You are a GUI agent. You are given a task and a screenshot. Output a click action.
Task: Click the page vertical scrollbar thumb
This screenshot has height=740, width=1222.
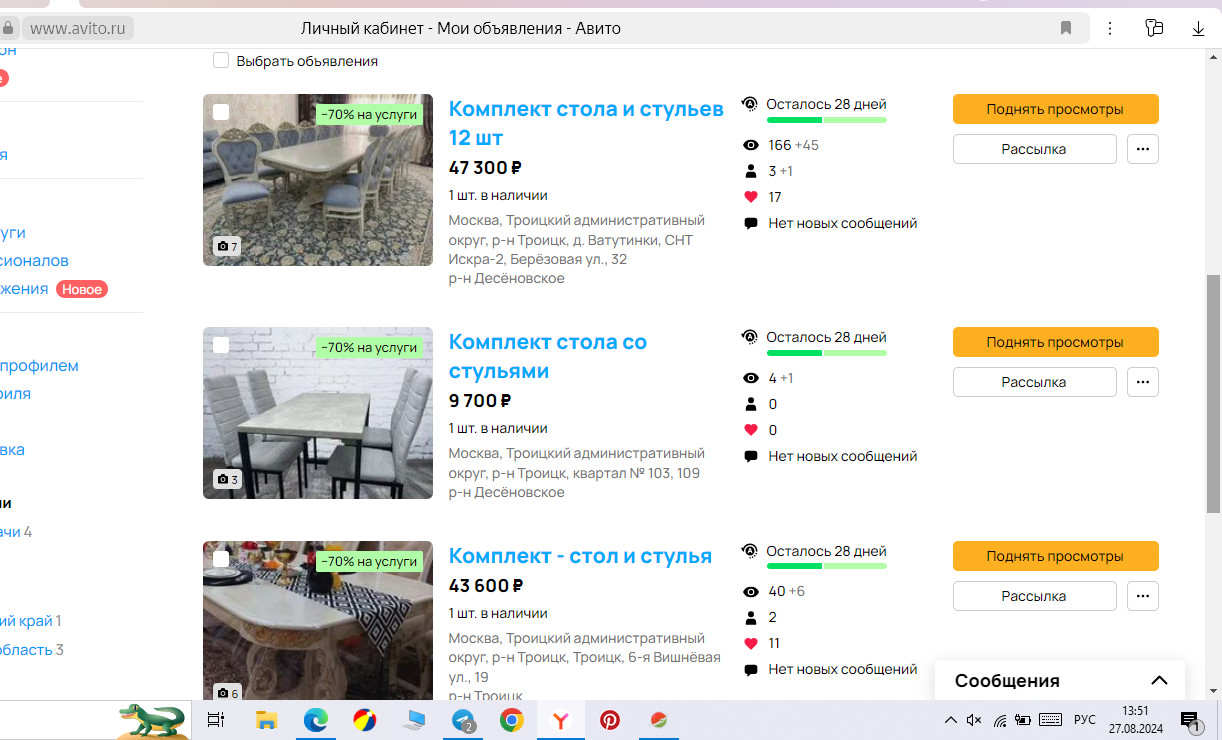tap(1214, 394)
